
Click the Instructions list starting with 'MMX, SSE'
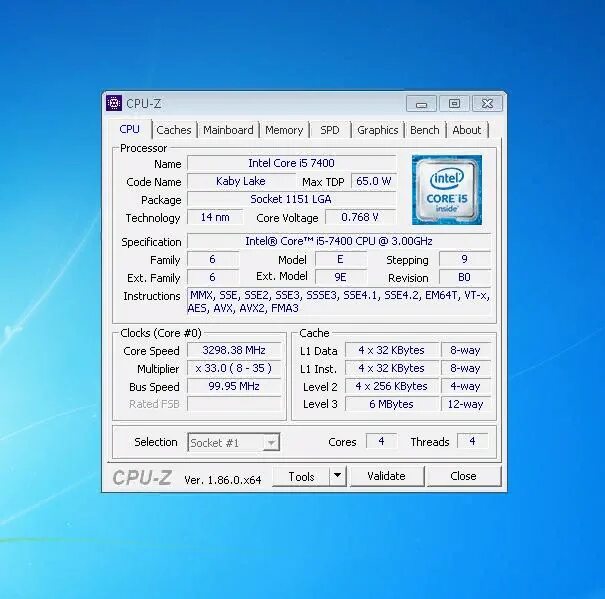click(x=339, y=301)
